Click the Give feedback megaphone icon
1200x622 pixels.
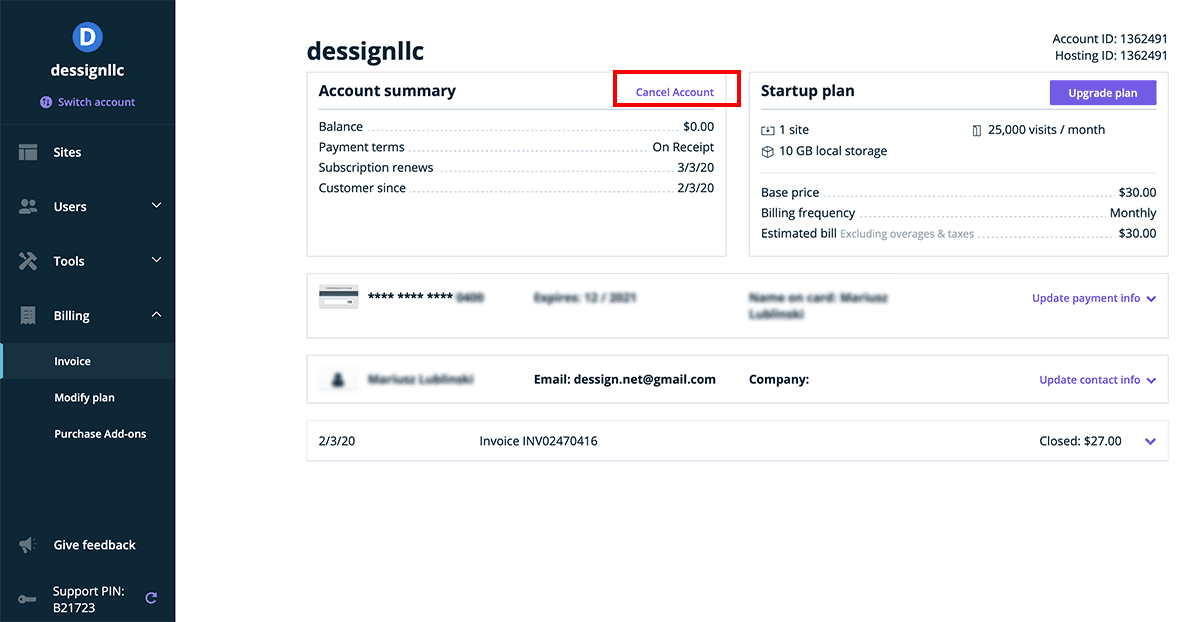(28, 545)
